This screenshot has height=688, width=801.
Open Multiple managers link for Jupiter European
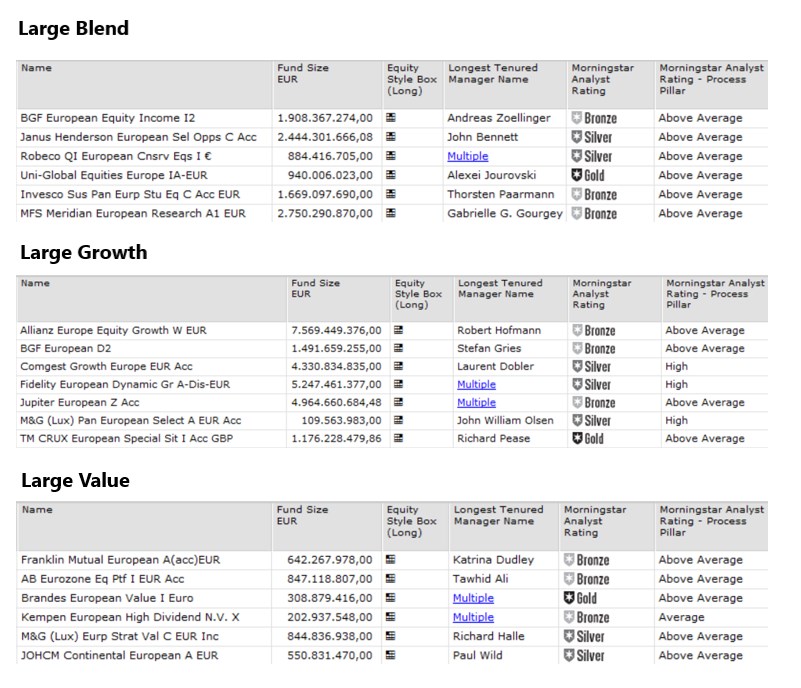pos(476,403)
